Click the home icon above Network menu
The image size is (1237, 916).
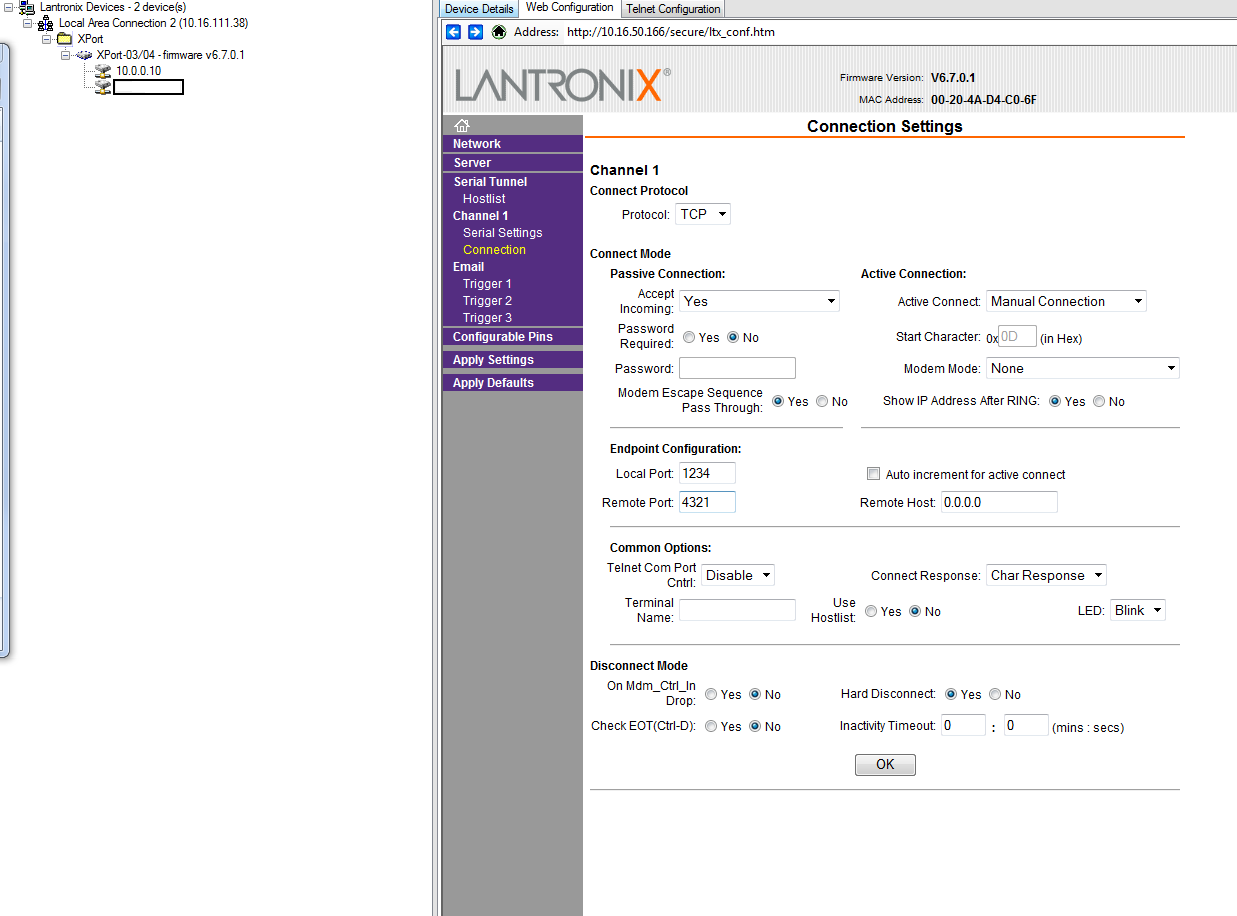[x=461, y=126]
